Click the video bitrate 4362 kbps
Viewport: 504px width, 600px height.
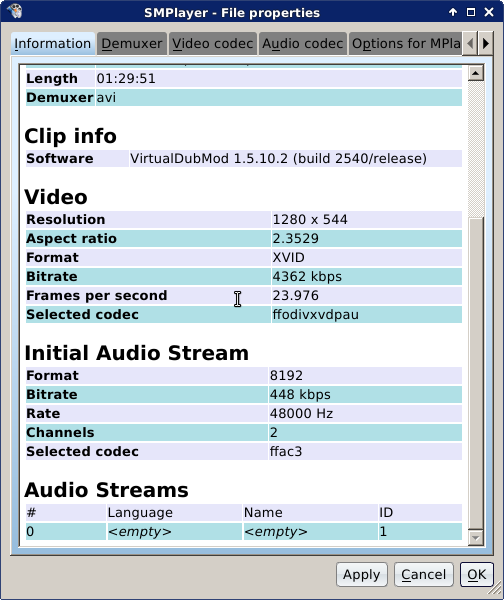point(307,277)
